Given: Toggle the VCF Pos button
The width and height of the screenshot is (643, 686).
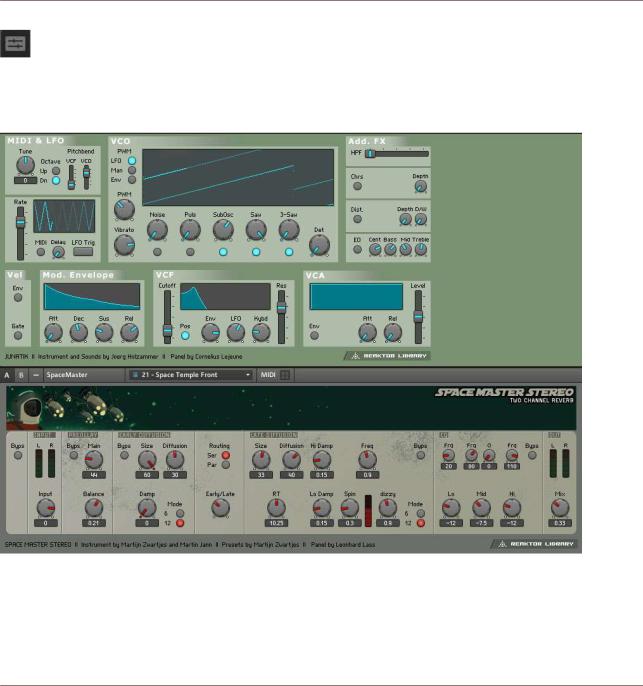Looking at the screenshot, I should point(185,336).
